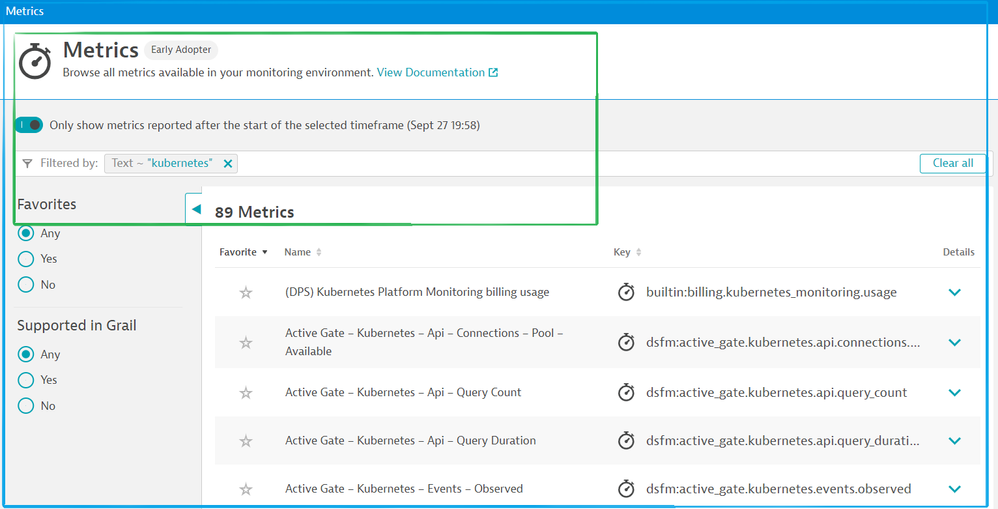Sort metrics by Key column
998x509 pixels.
coord(627,253)
